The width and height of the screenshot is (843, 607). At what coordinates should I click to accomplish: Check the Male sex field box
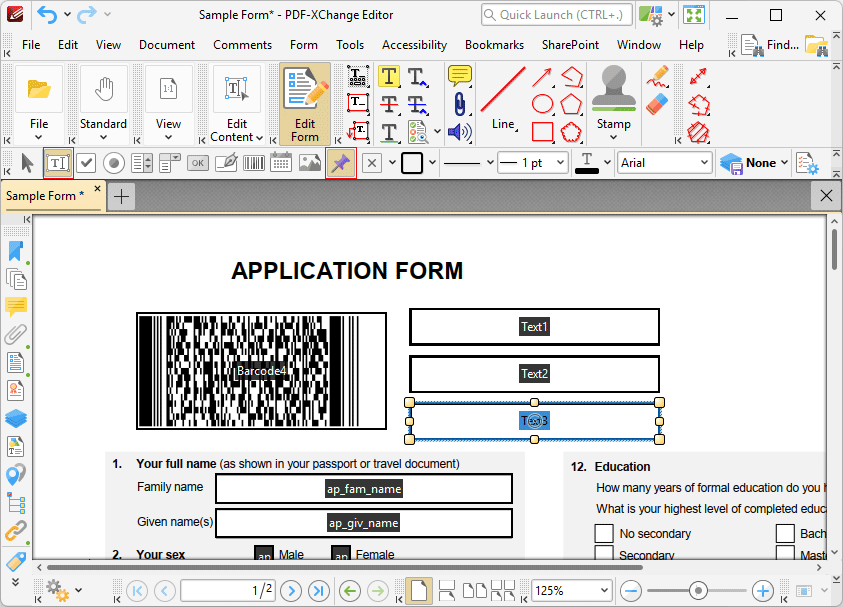264,553
